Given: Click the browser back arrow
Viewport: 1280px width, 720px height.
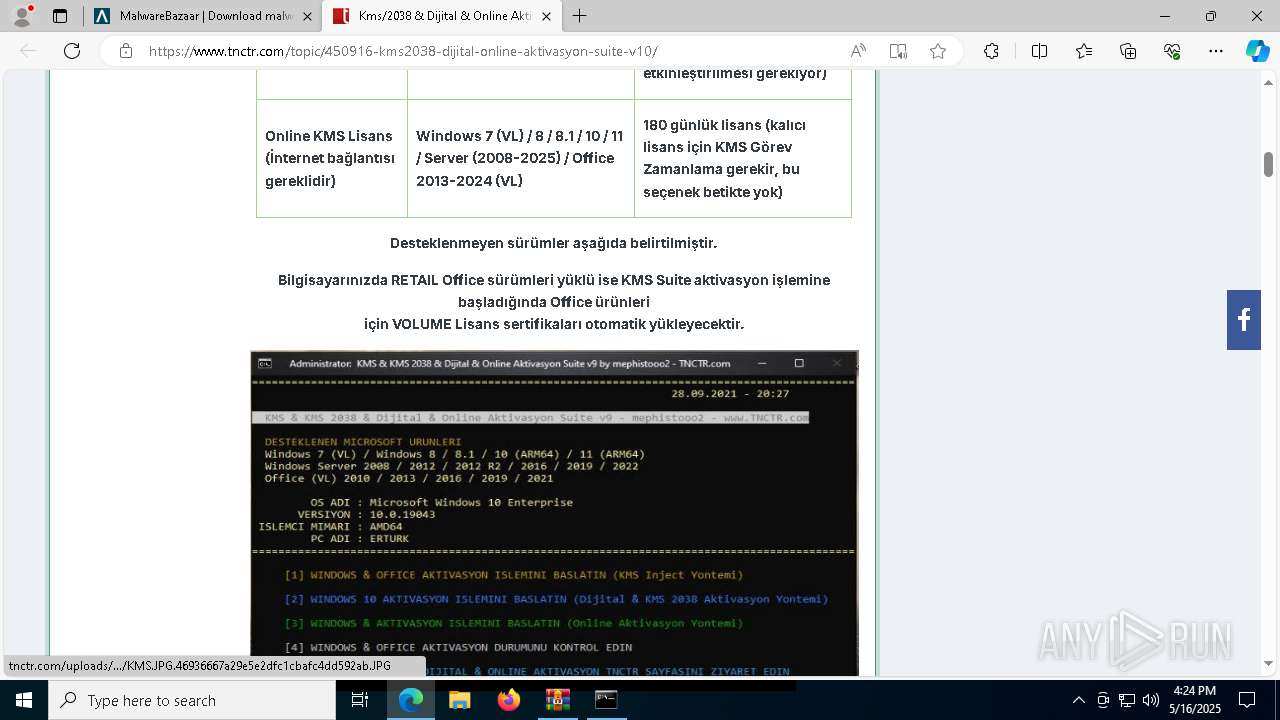Looking at the screenshot, I should tap(28, 51).
